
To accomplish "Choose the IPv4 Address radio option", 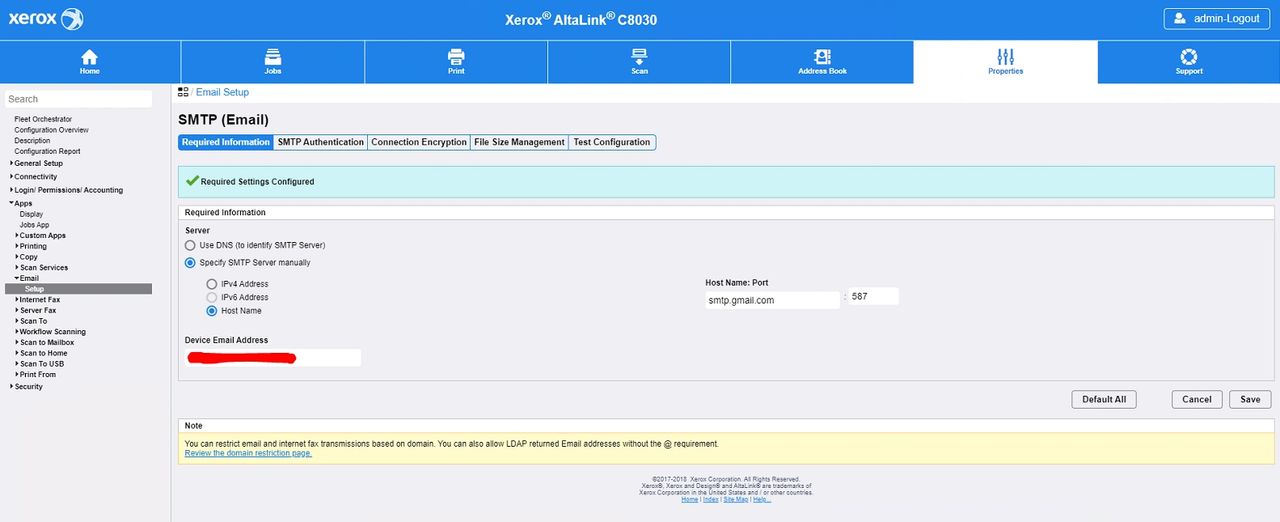I will [x=212, y=284].
